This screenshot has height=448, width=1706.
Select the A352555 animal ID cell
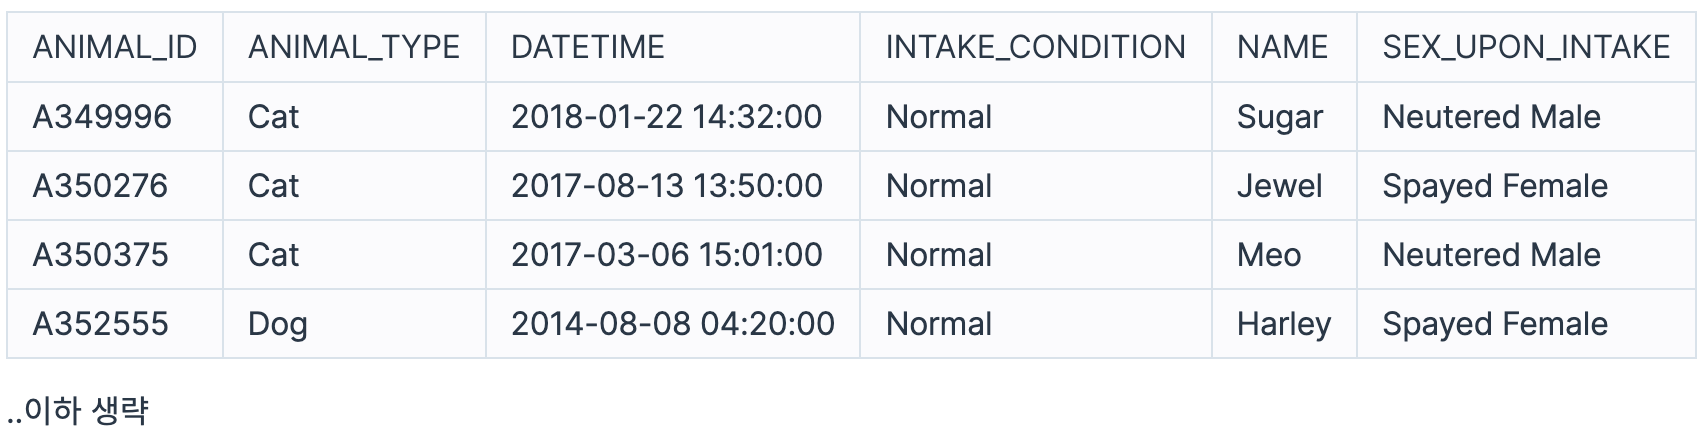tap(115, 324)
